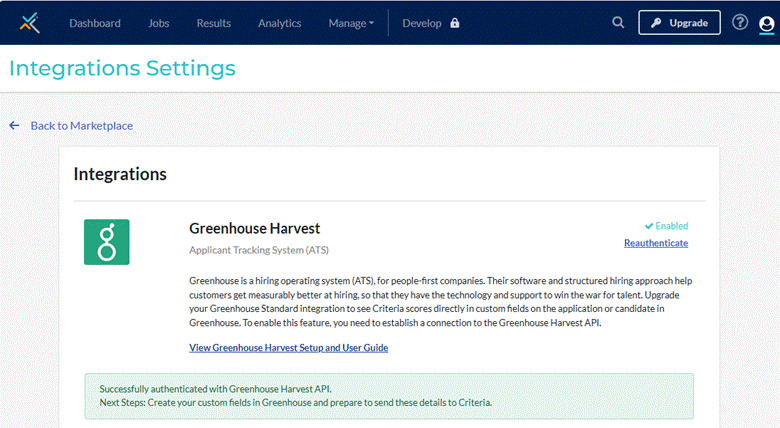
Task: Expand the Manage dropdown menu
Action: click(351, 23)
